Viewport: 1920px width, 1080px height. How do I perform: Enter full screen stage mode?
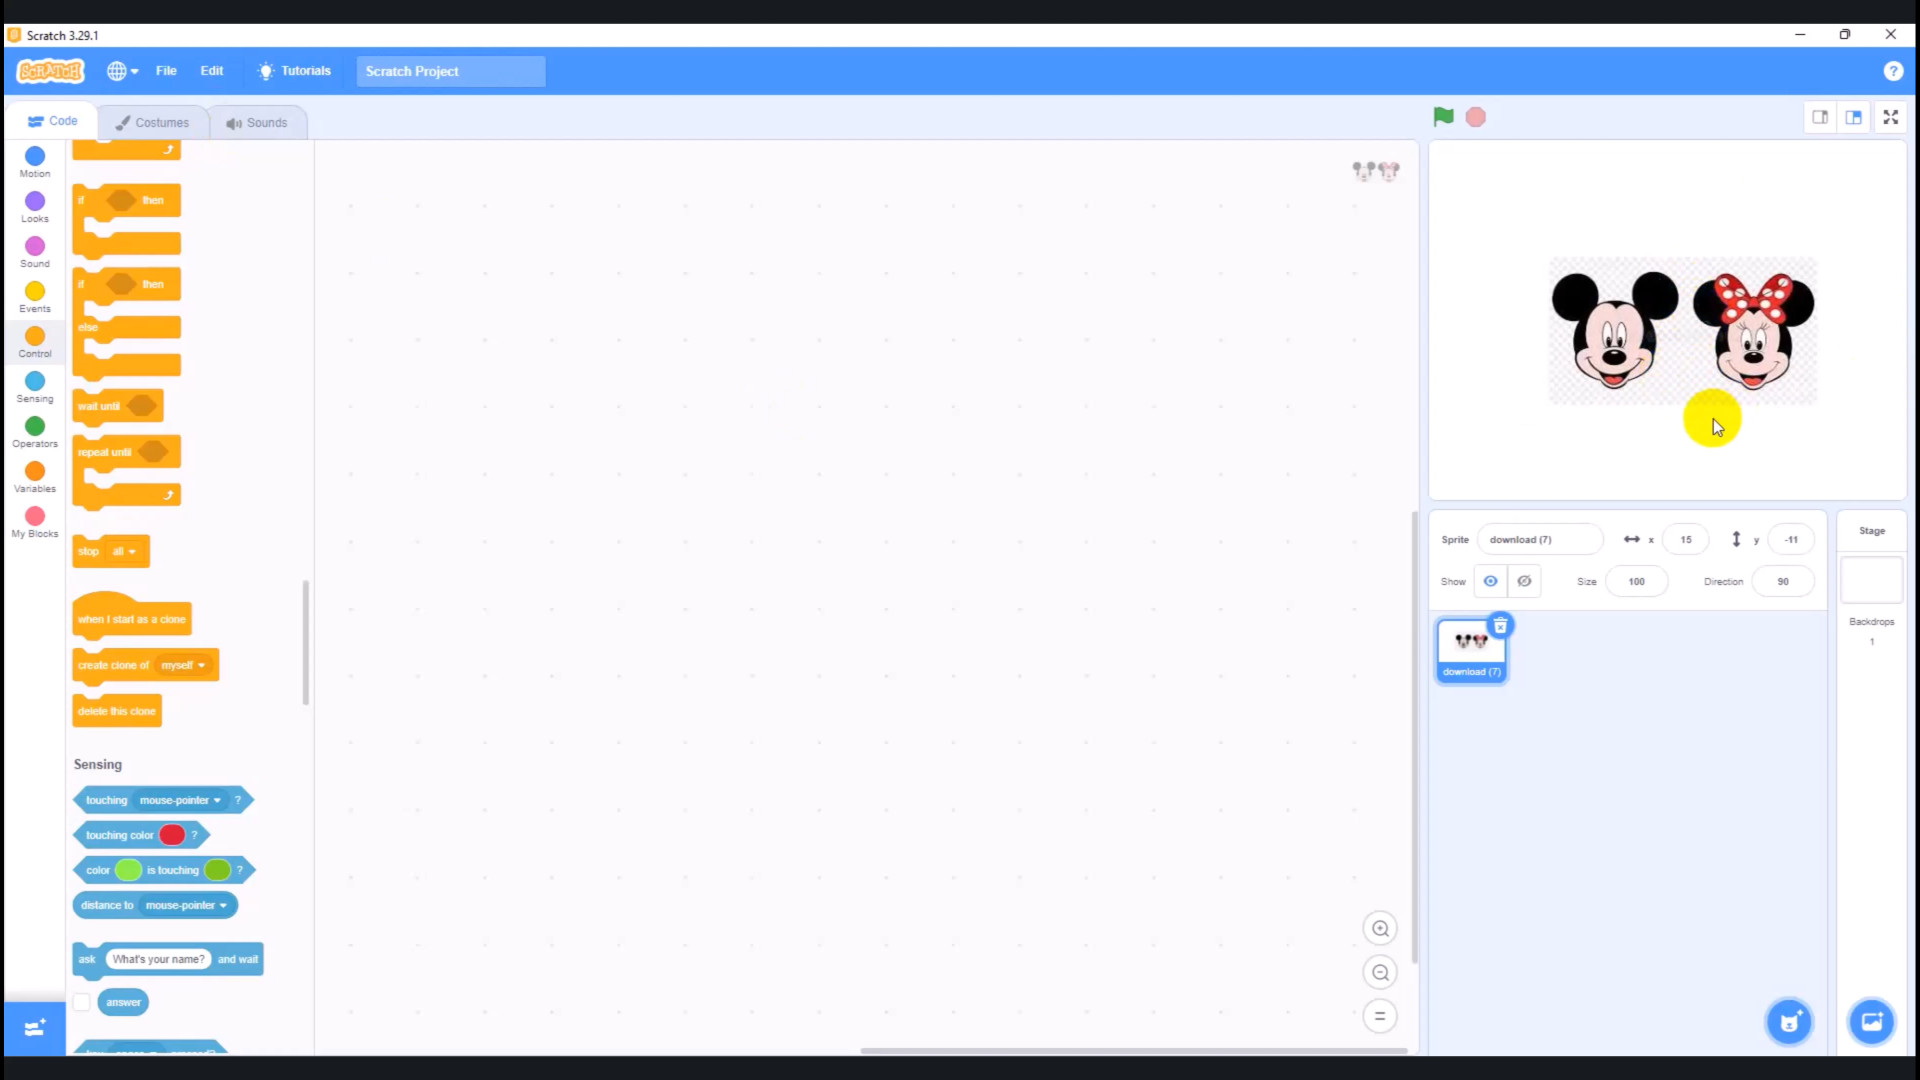[x=1890, y=117]
